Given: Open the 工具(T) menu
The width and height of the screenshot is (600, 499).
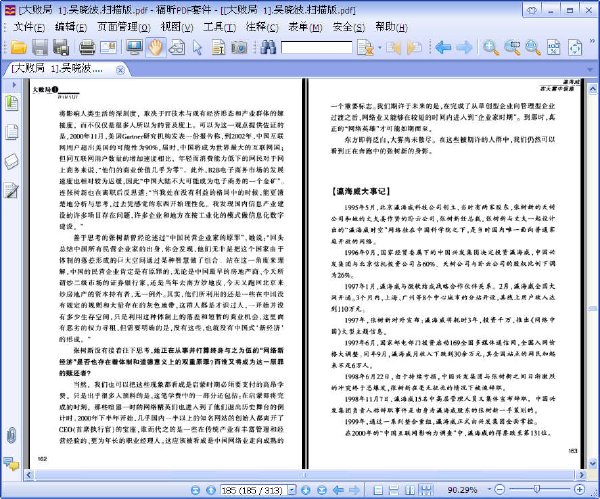Looking at the screenshot, I should [220, 27].
